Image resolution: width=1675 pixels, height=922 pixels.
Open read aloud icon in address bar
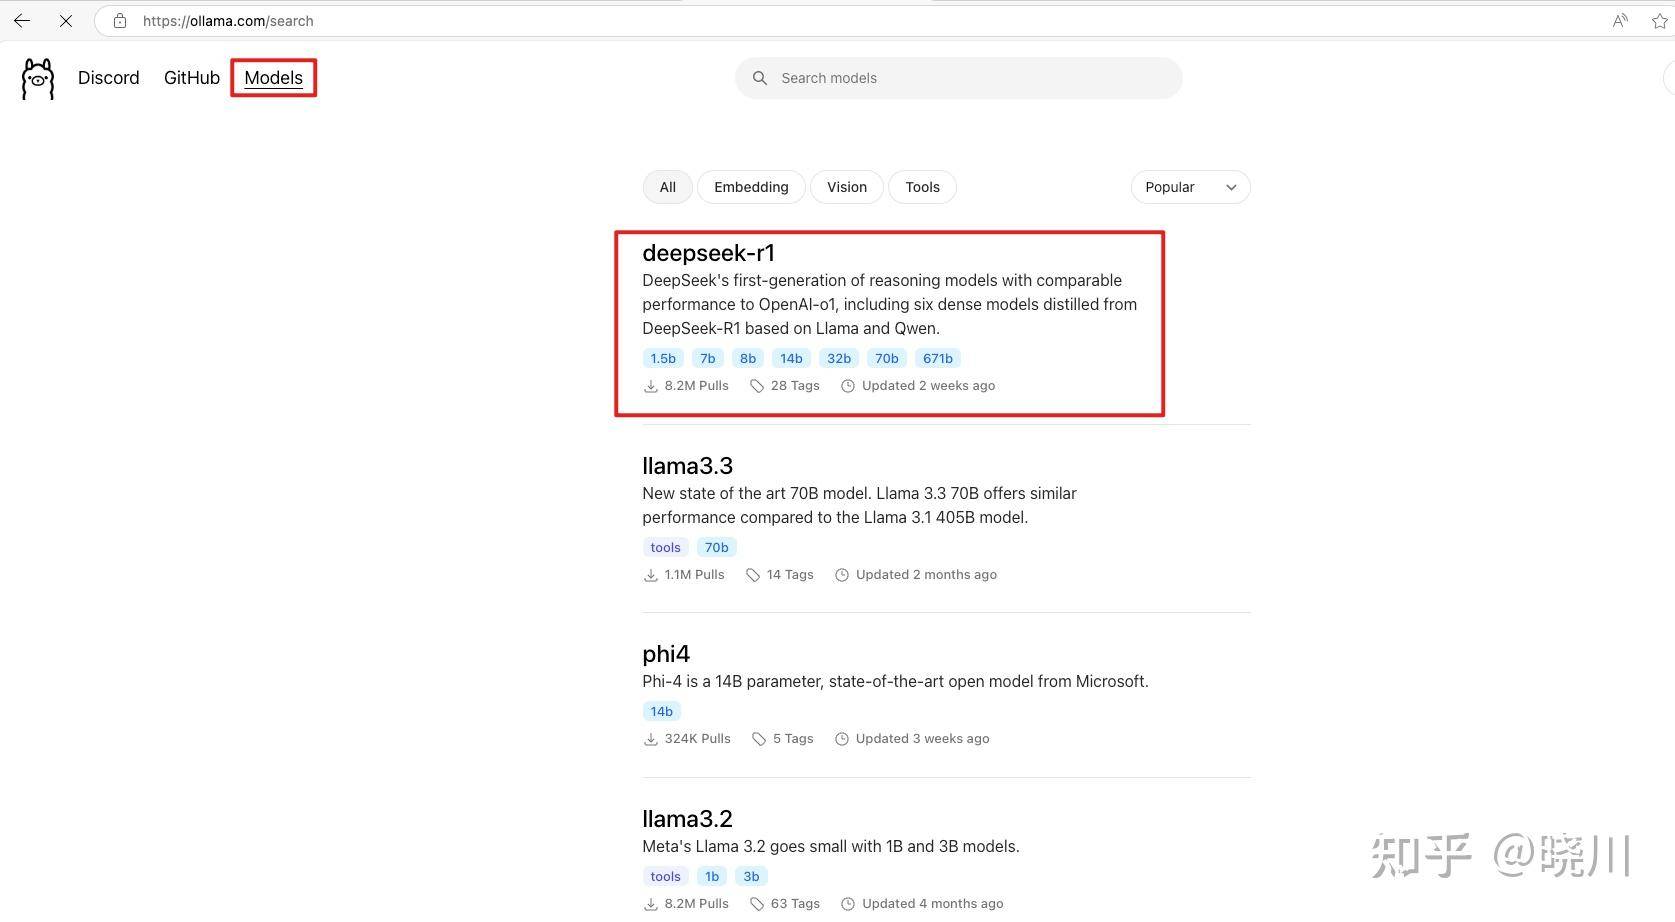(x=1620, y=21)
